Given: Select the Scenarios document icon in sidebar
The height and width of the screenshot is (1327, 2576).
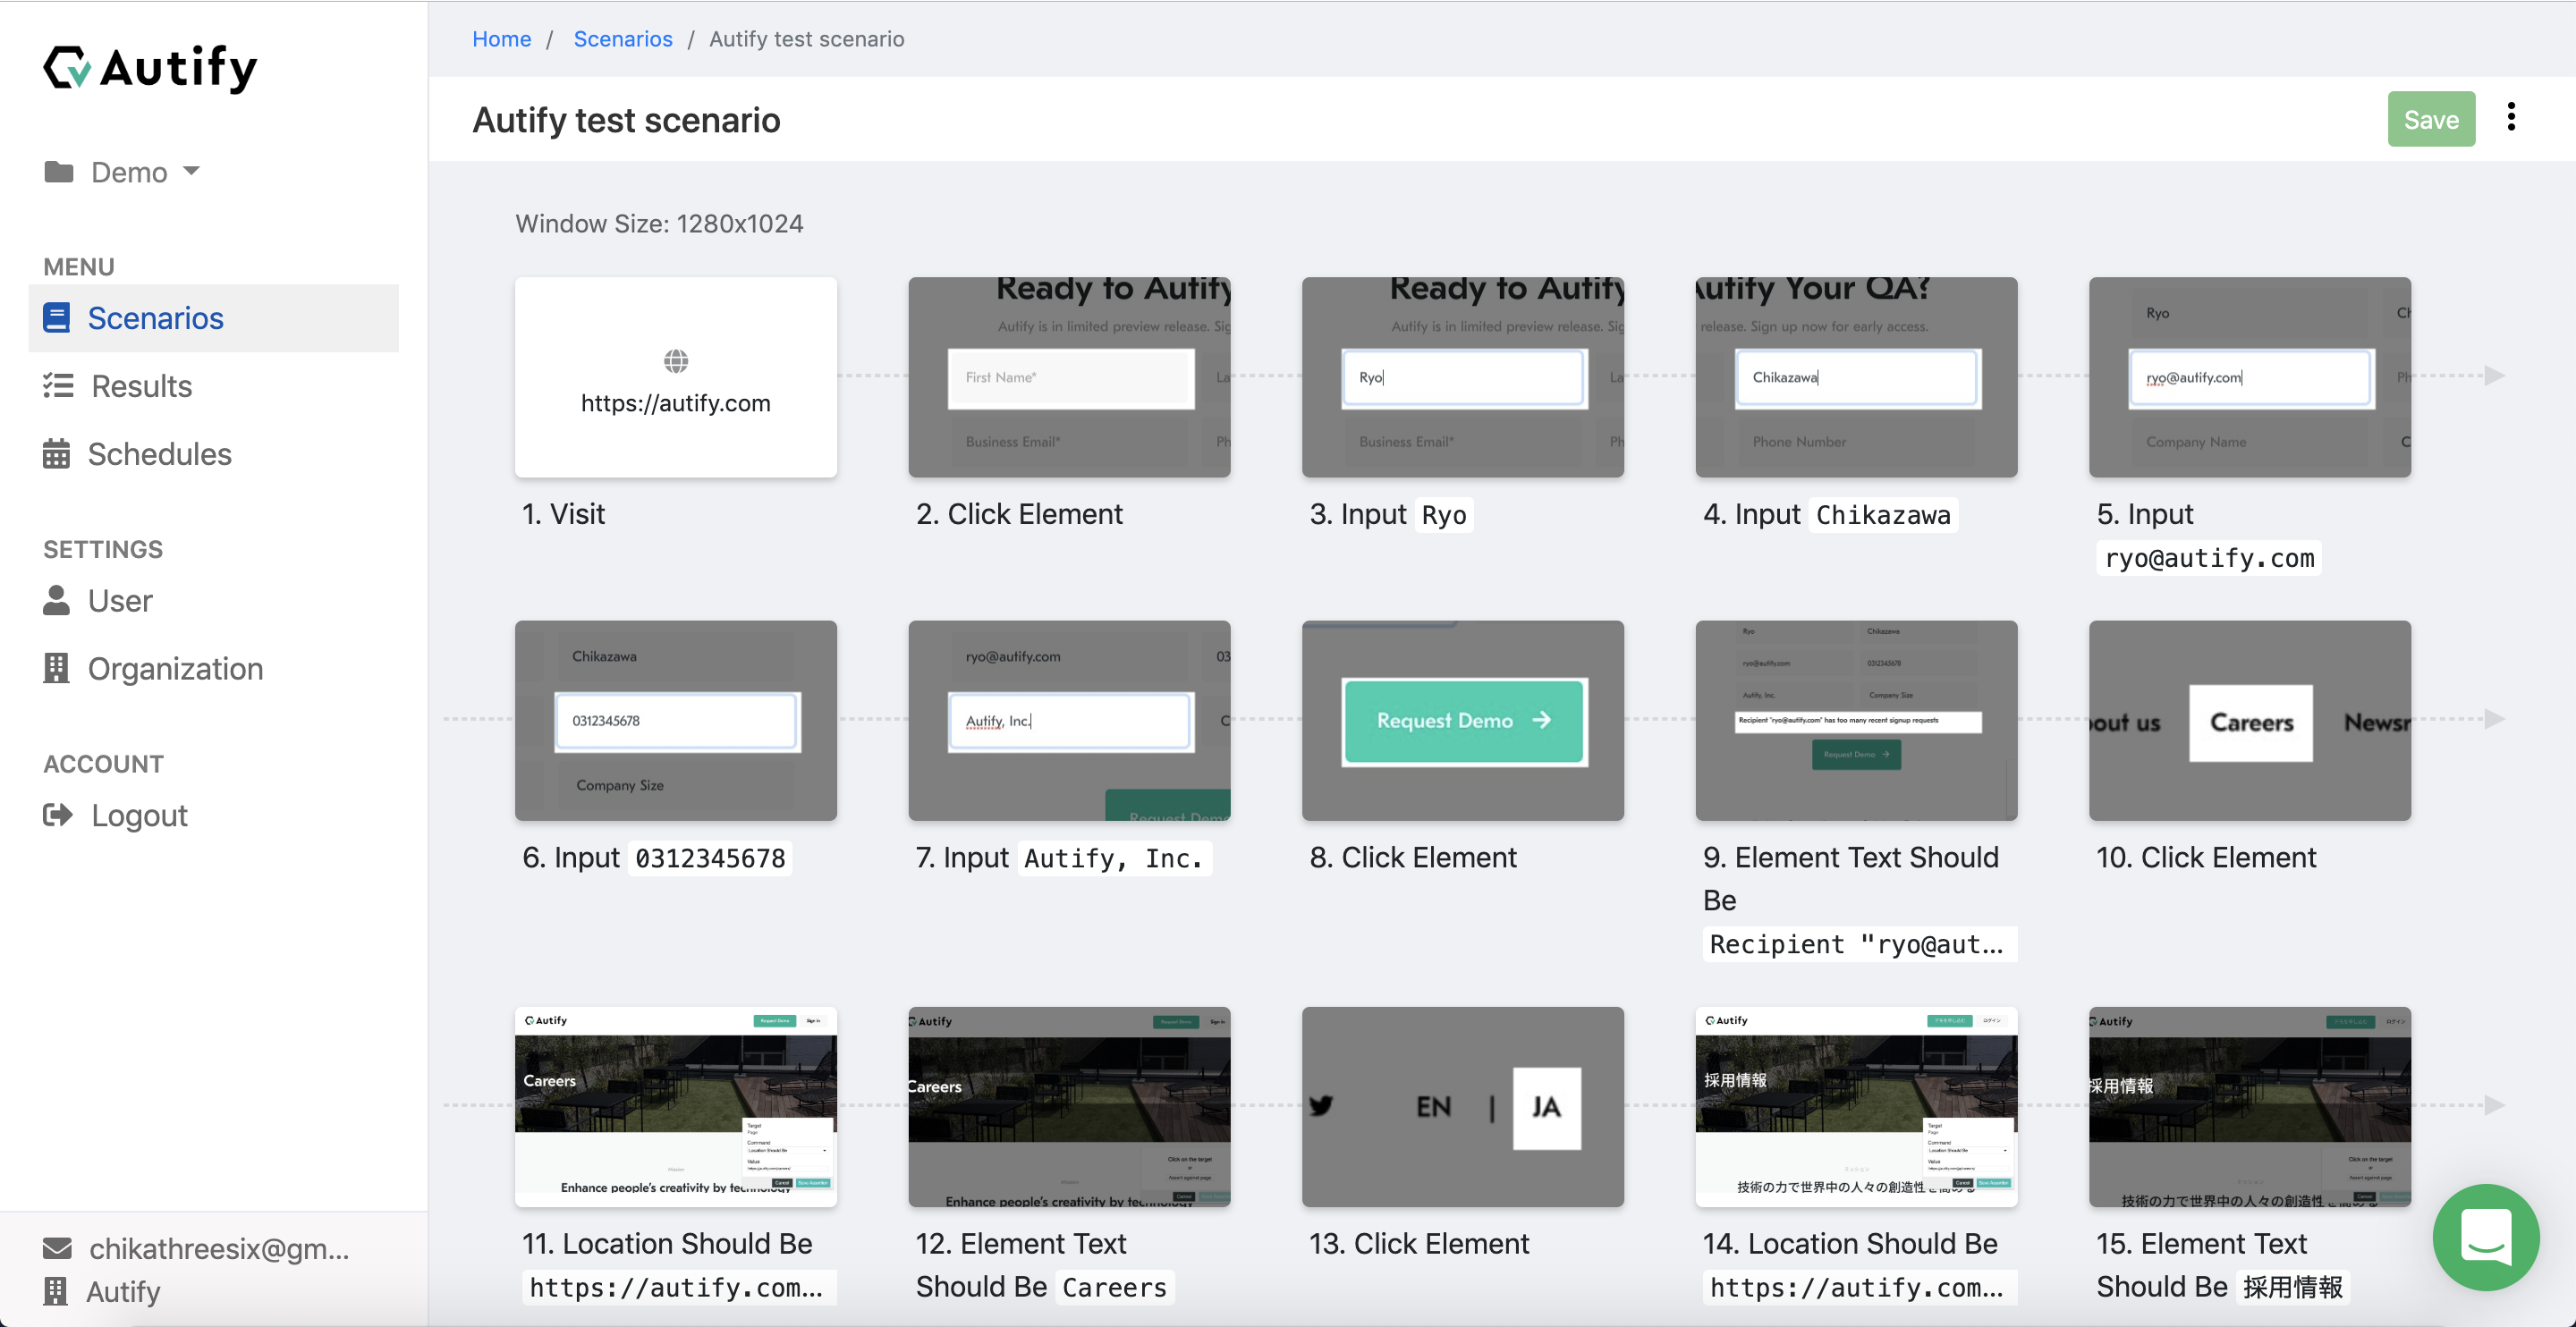Looking at the screenshot, I should click(57, 317).
